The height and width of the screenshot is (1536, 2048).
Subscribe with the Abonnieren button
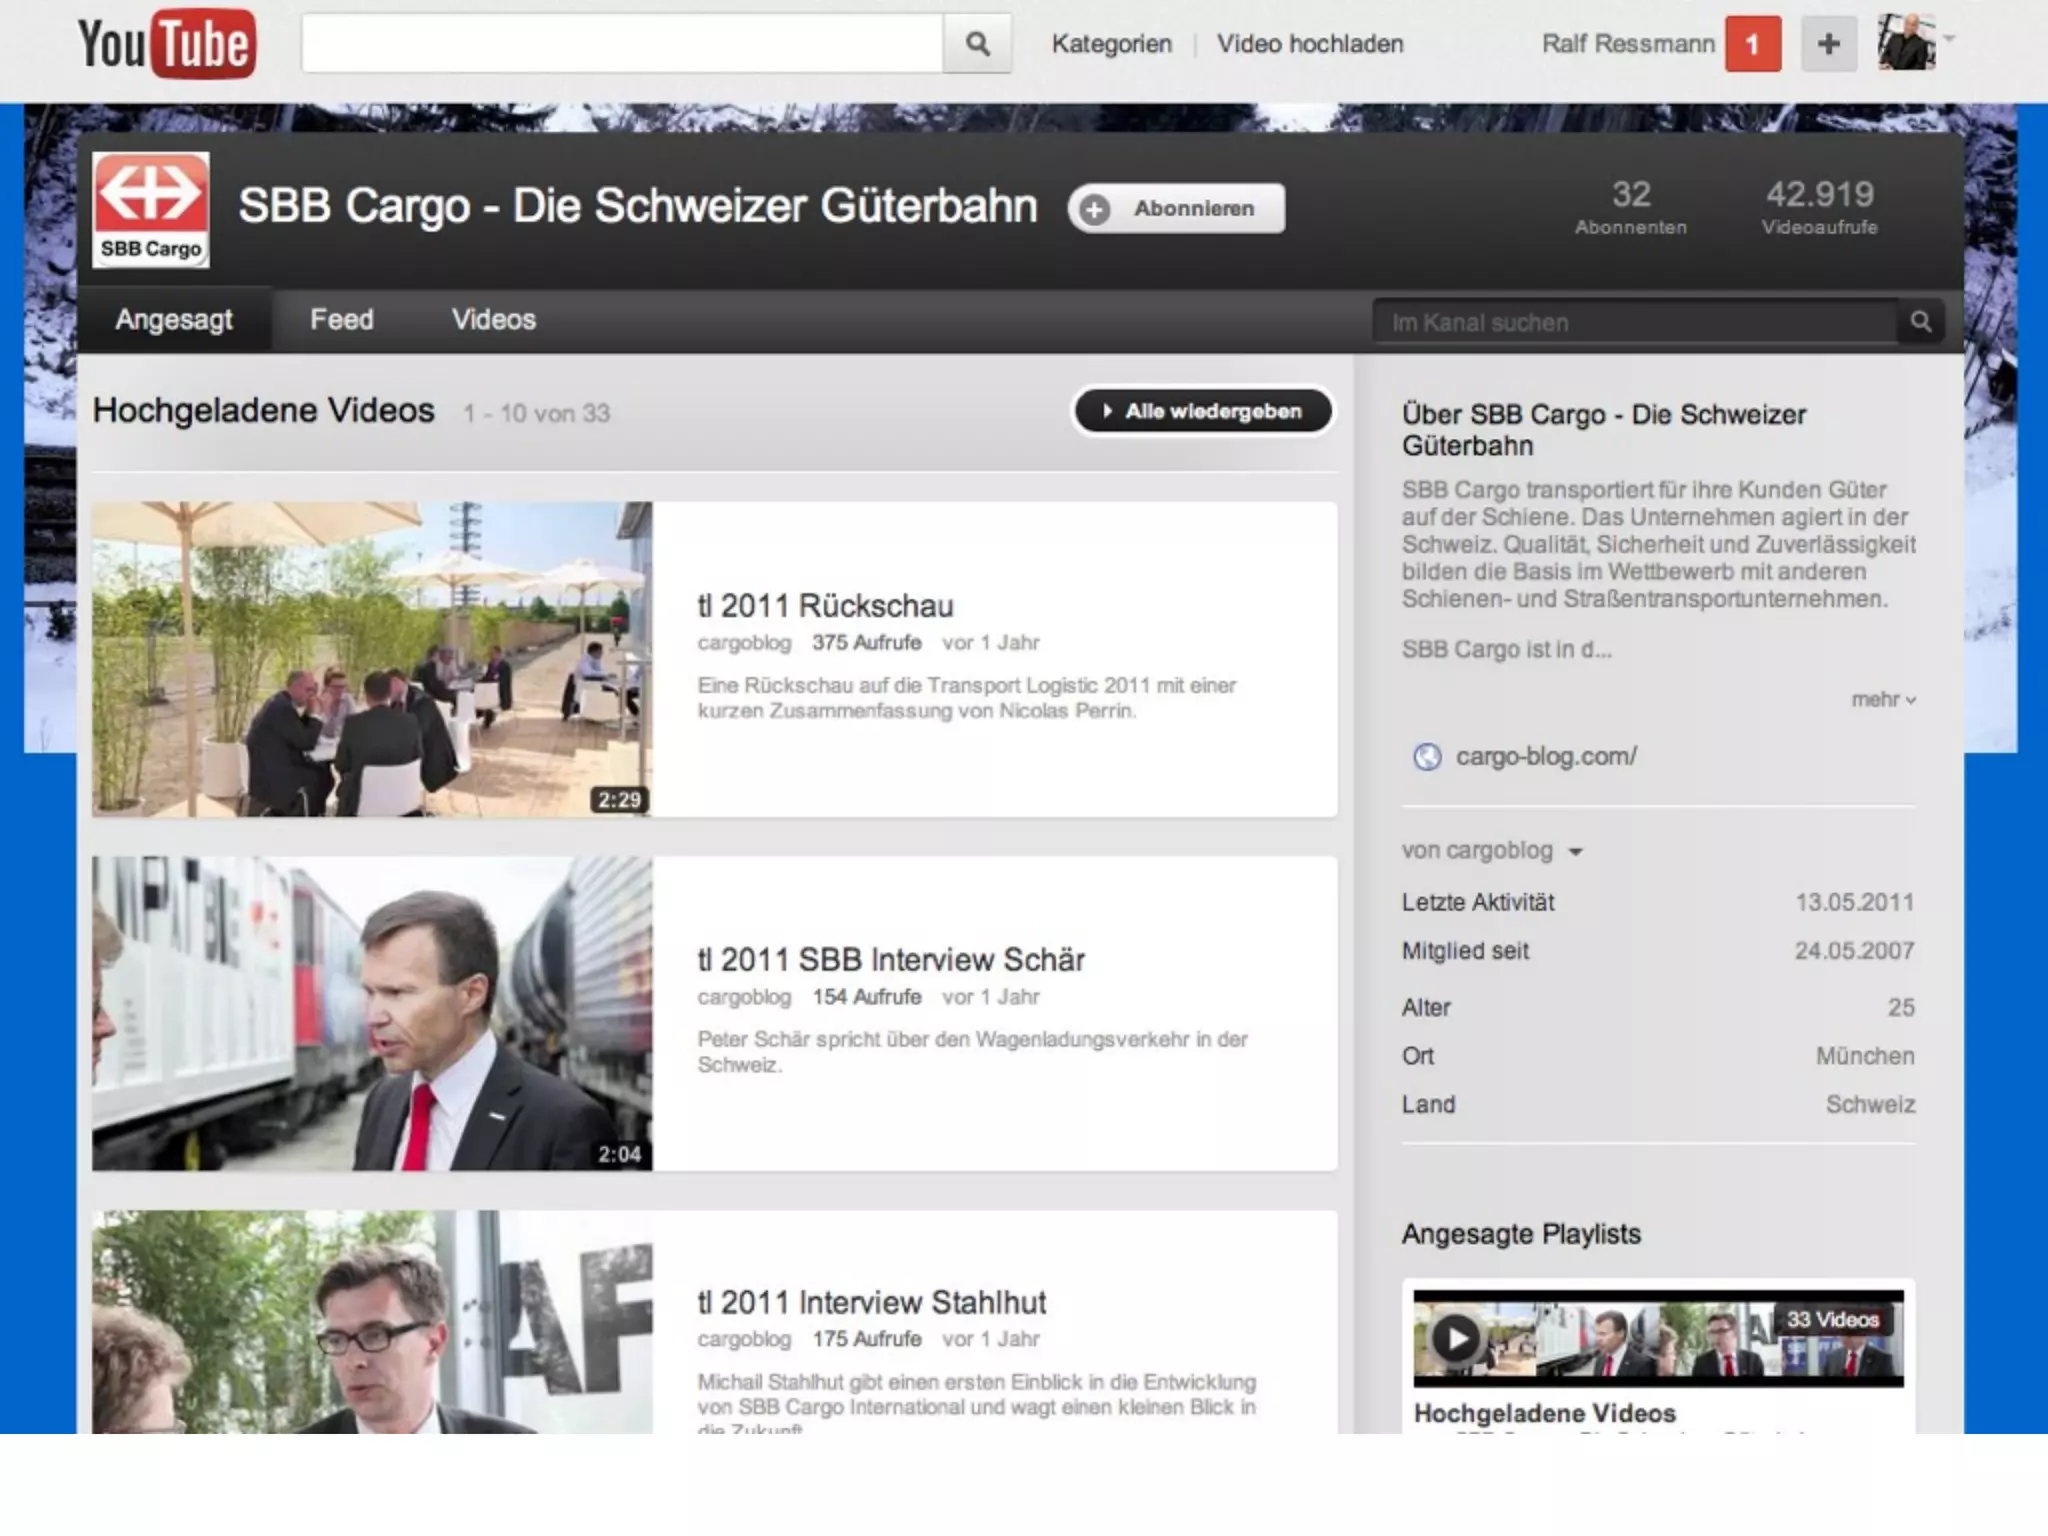1177,209
